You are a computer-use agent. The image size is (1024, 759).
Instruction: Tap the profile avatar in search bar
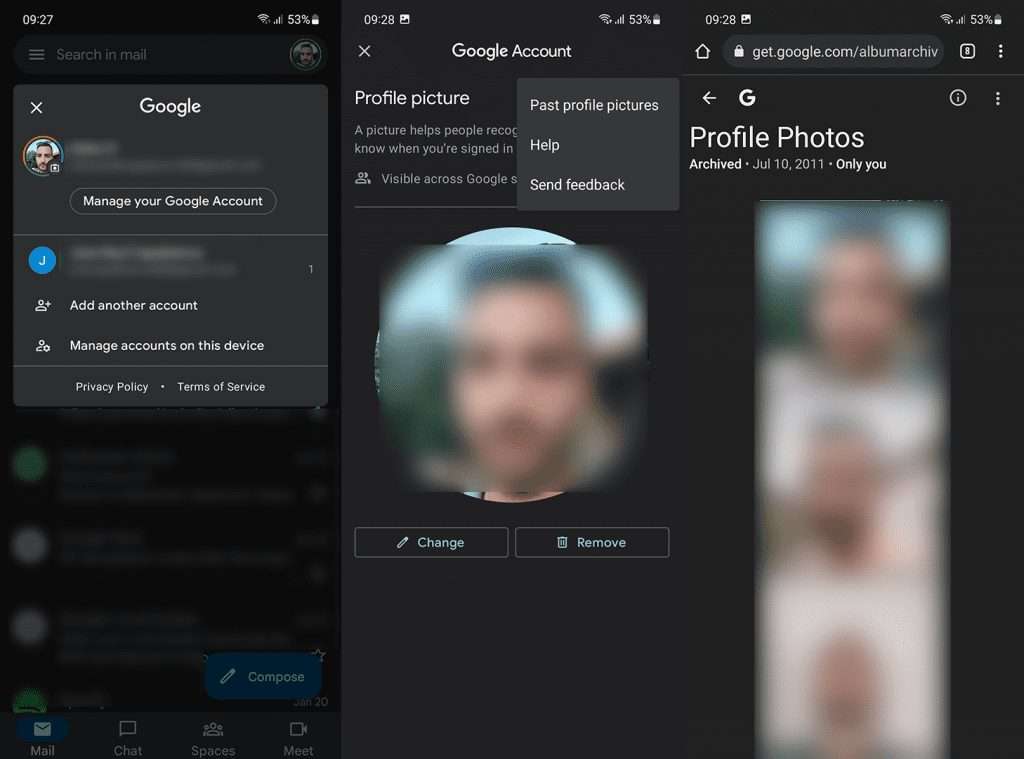click(306, 54)
